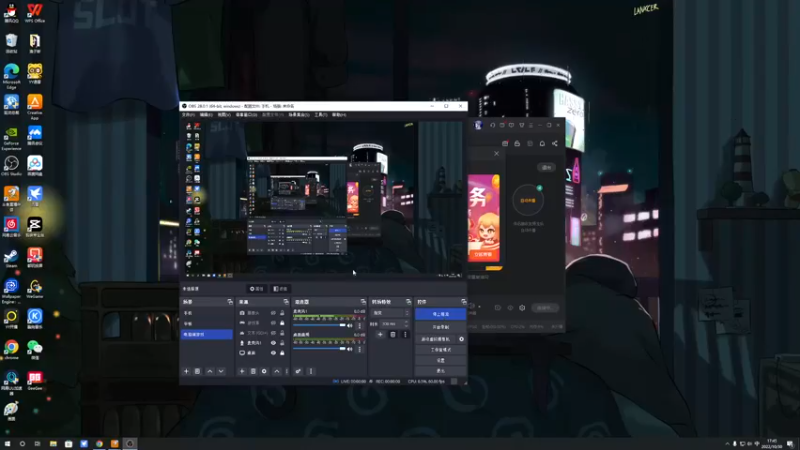This screenshot has width=800, height=450.
Task: Click the transition duration spinner arrows
Action: [407, 323]
